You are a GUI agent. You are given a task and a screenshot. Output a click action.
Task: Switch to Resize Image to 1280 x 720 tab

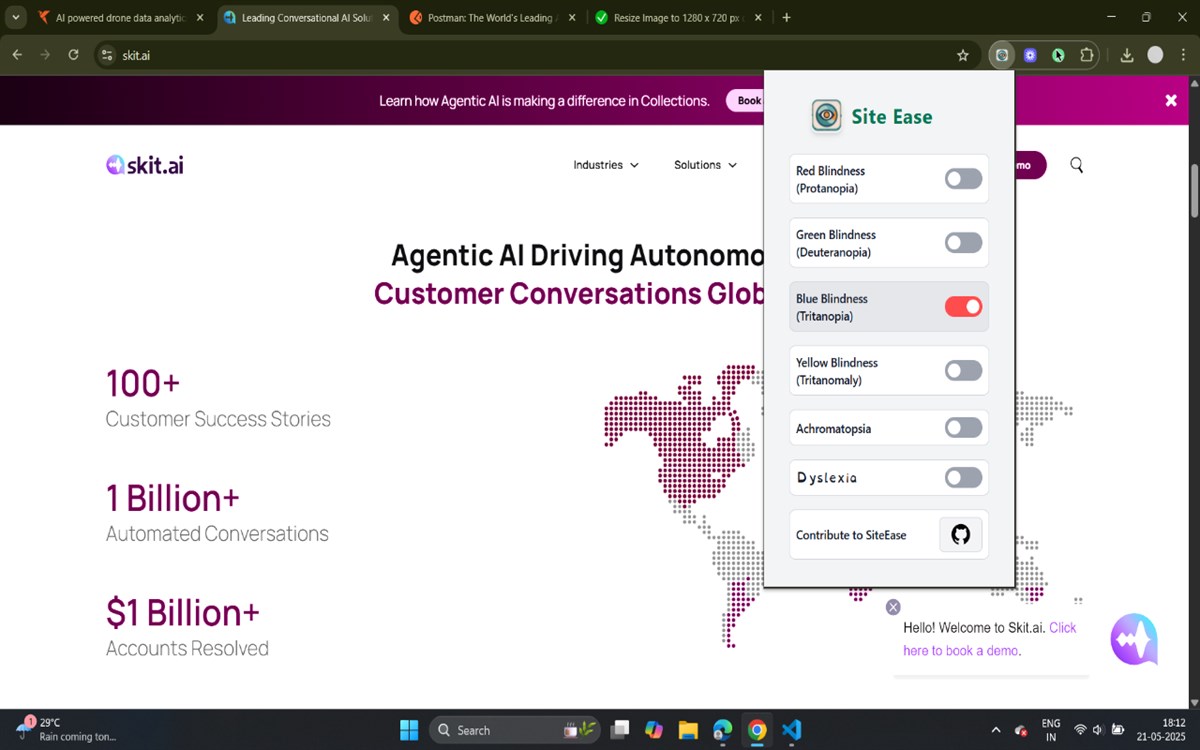tap(678, 18)
